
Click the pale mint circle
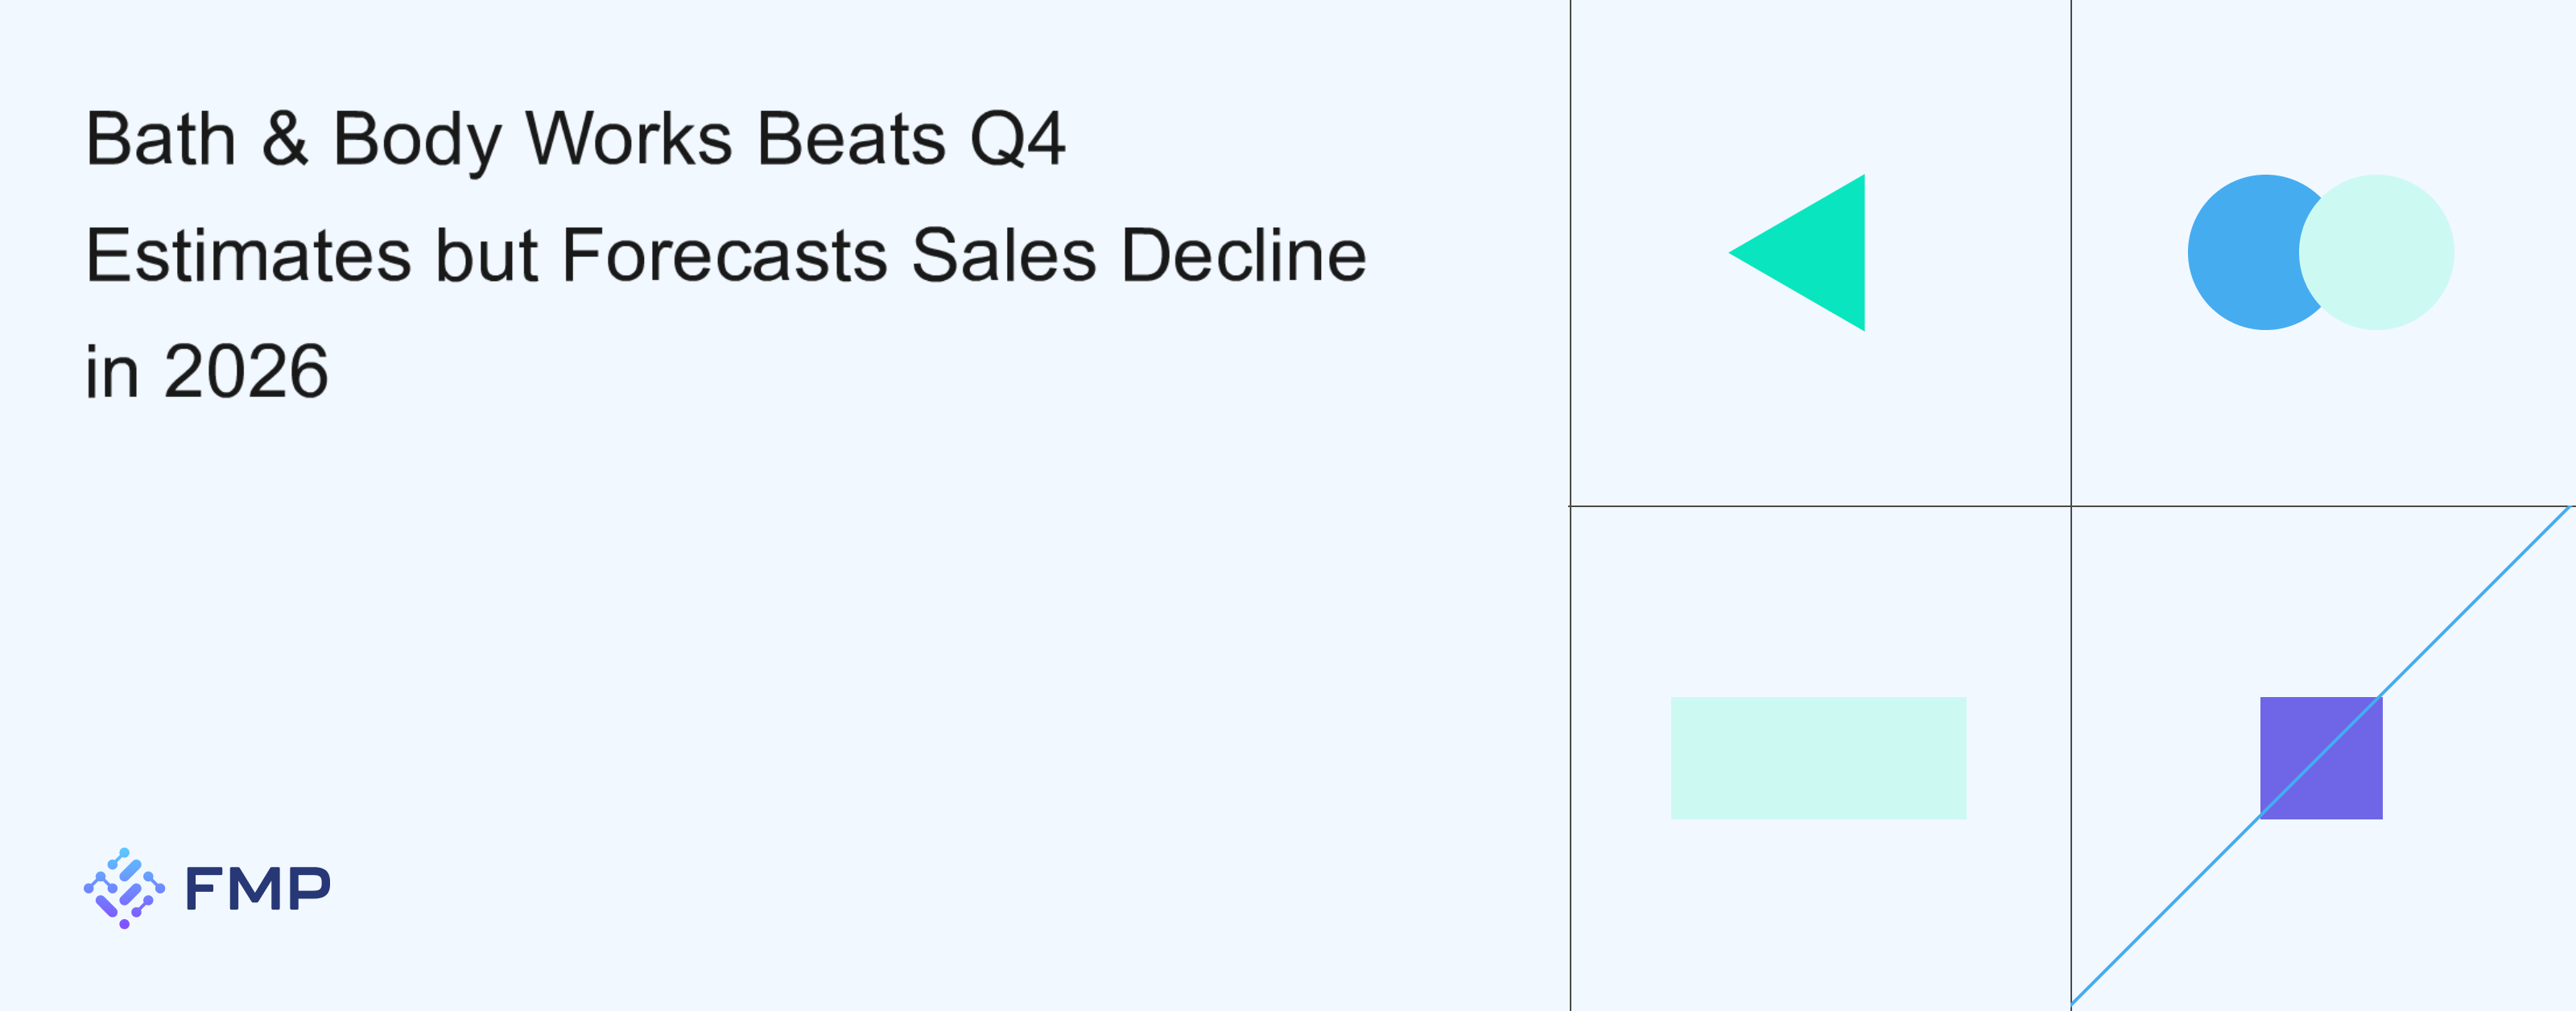[x=2378, y=252]
